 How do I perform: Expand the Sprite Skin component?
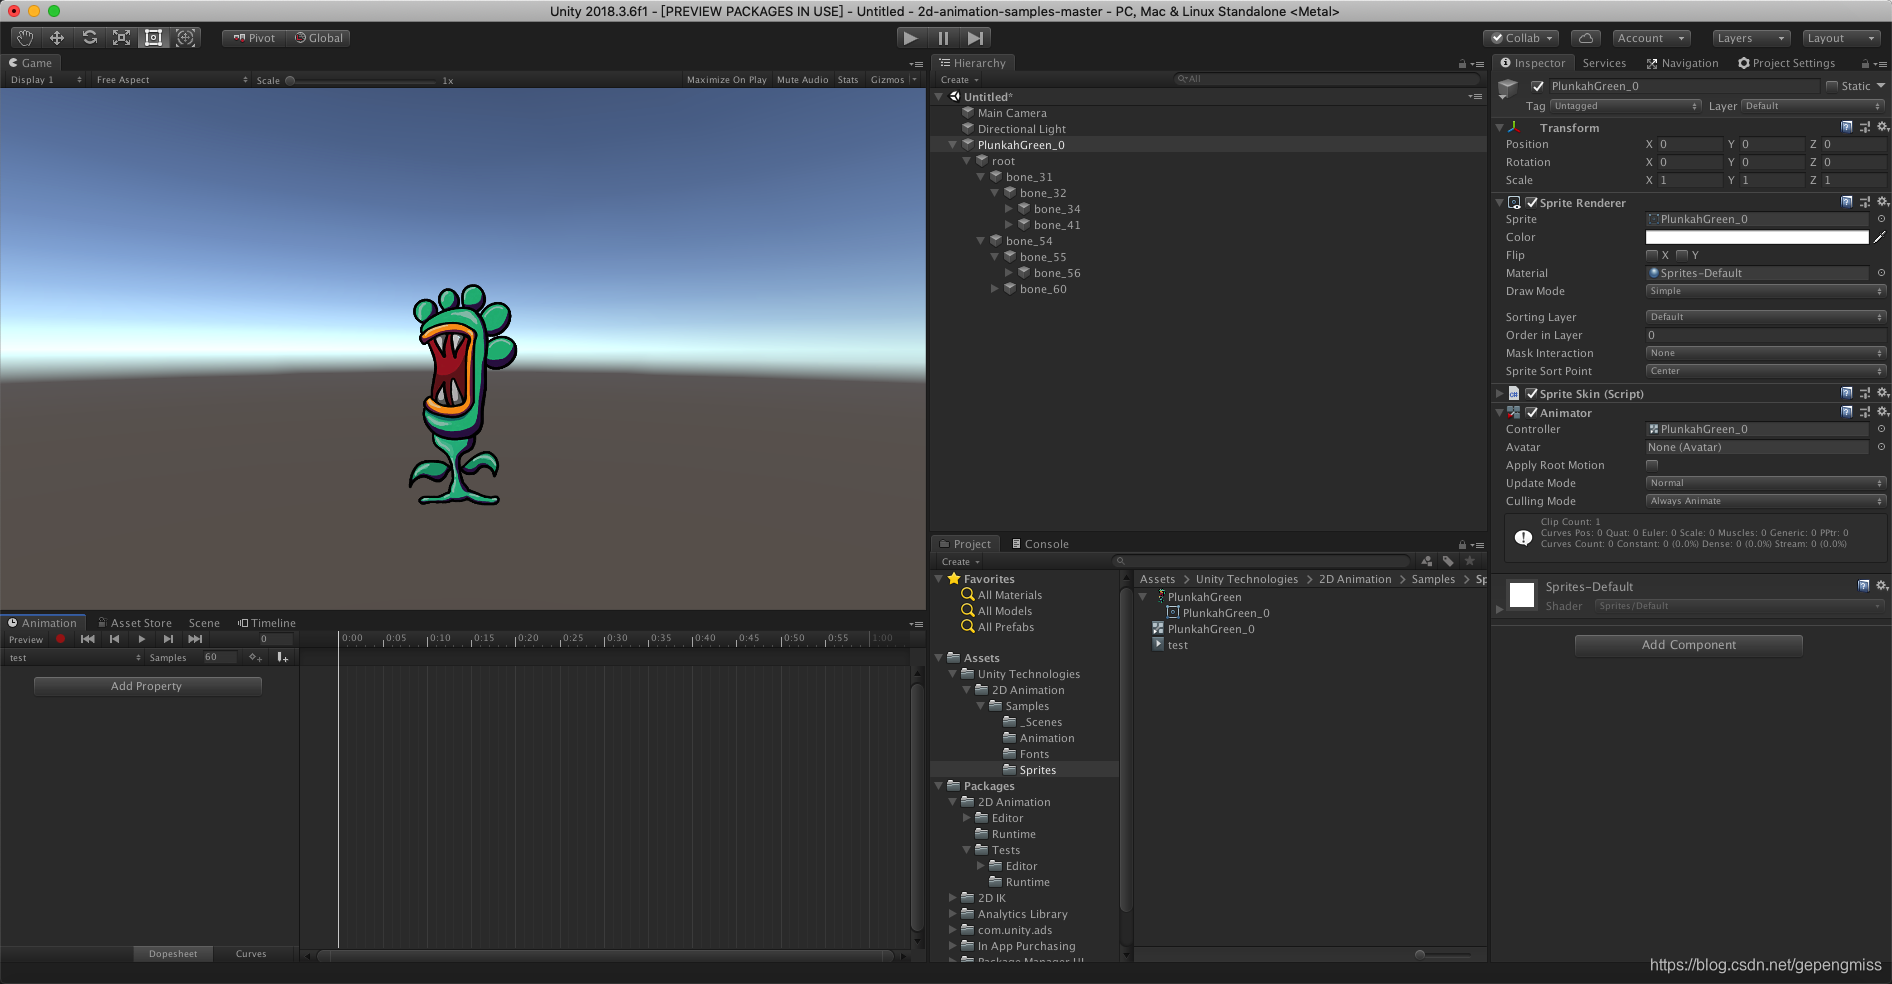[x=1499, y=393]
